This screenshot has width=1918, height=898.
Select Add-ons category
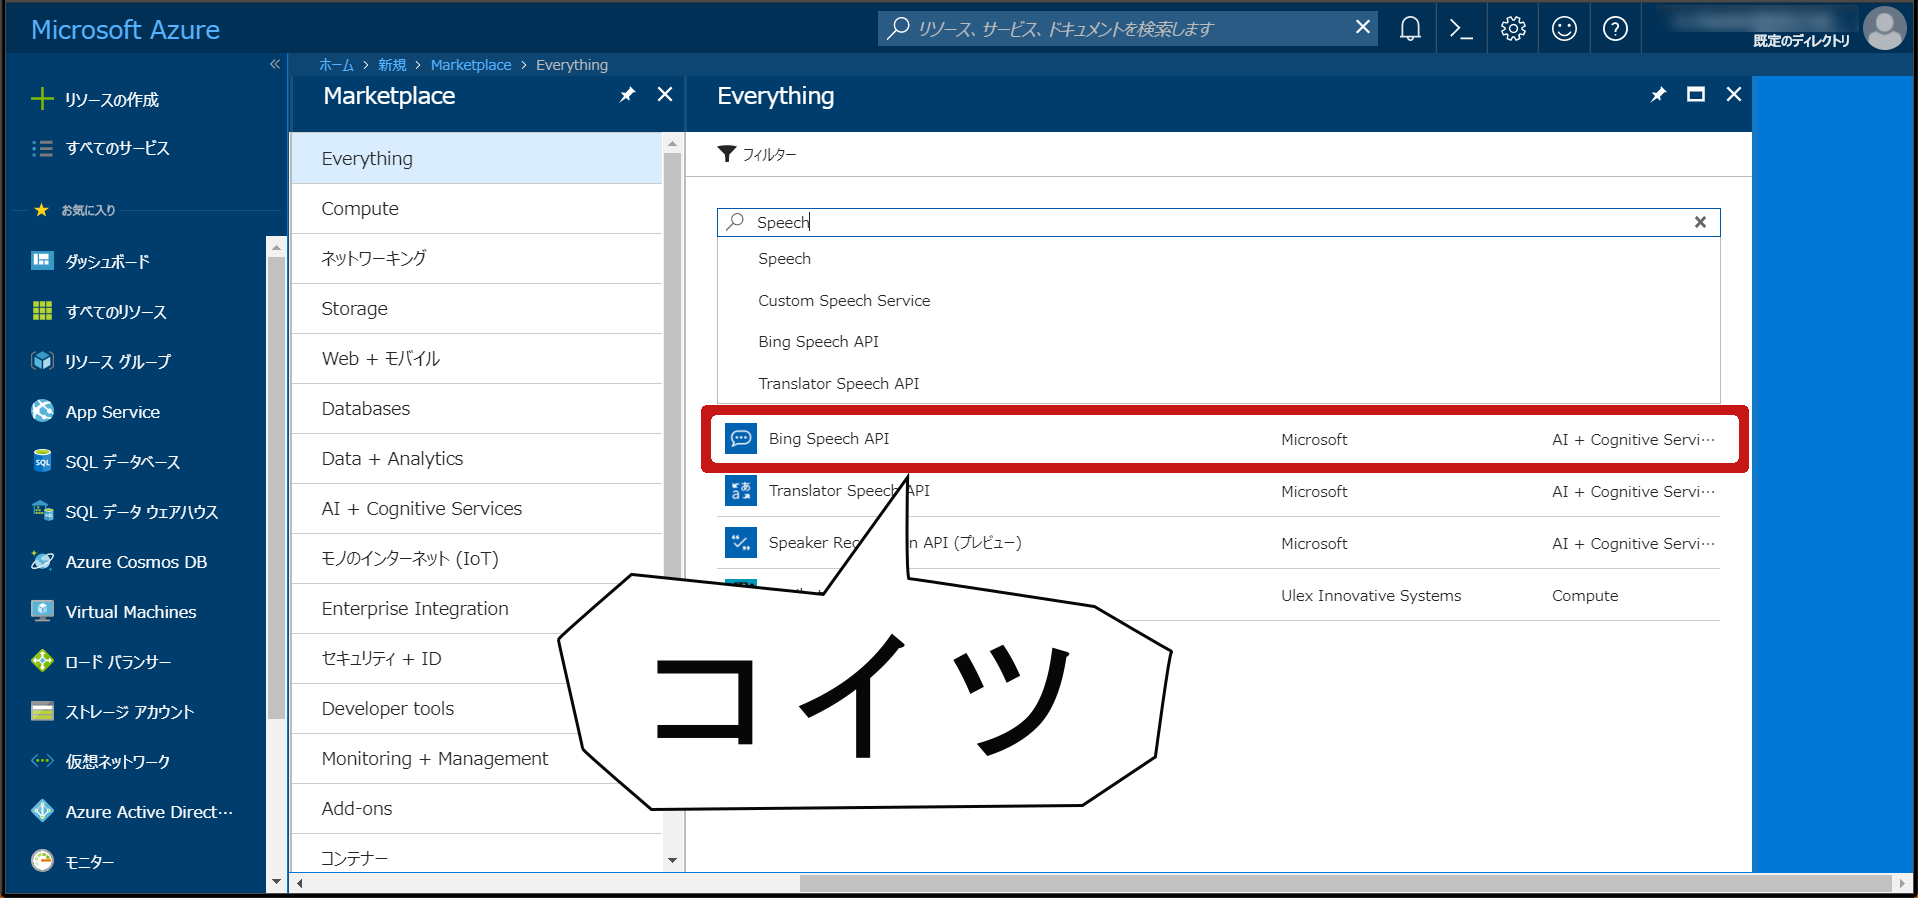point(476,808)
